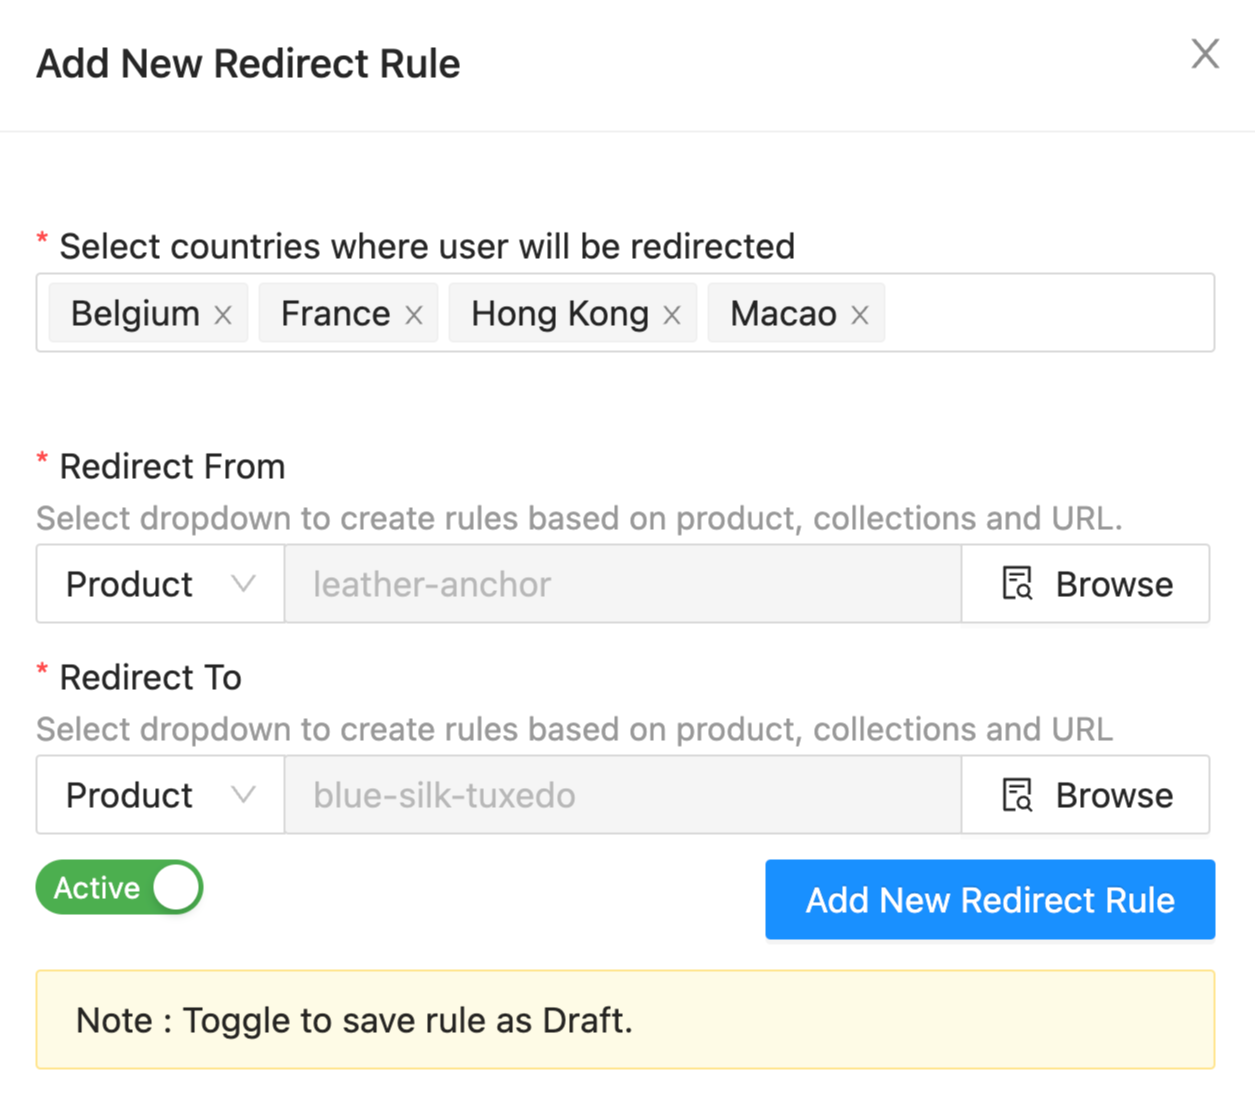Viewport: 1255px width, 1116px height.
Task: Delete the Hong Kong tag
Action: coord(672,315)
